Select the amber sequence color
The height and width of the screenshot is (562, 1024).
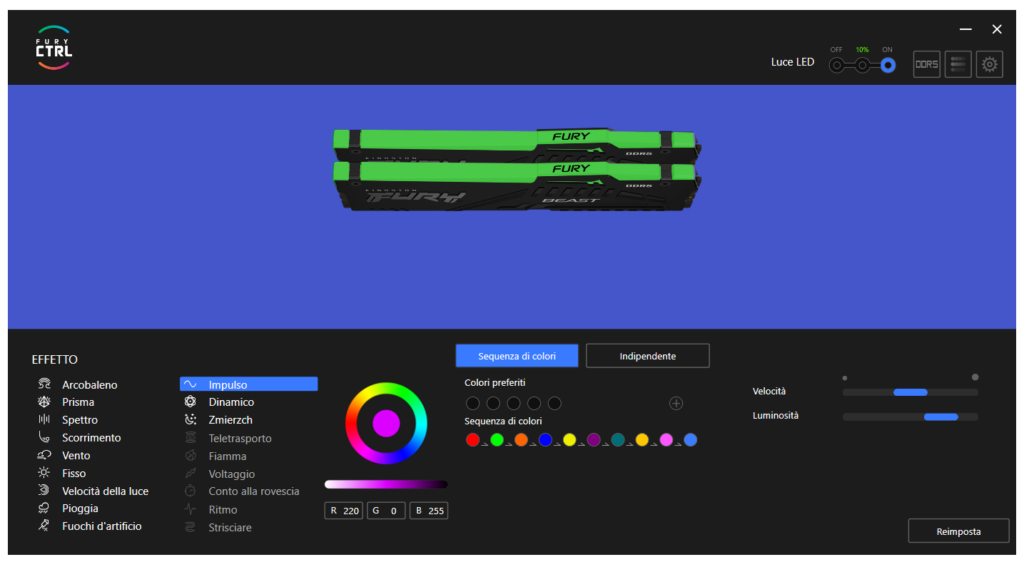(642, 440)
